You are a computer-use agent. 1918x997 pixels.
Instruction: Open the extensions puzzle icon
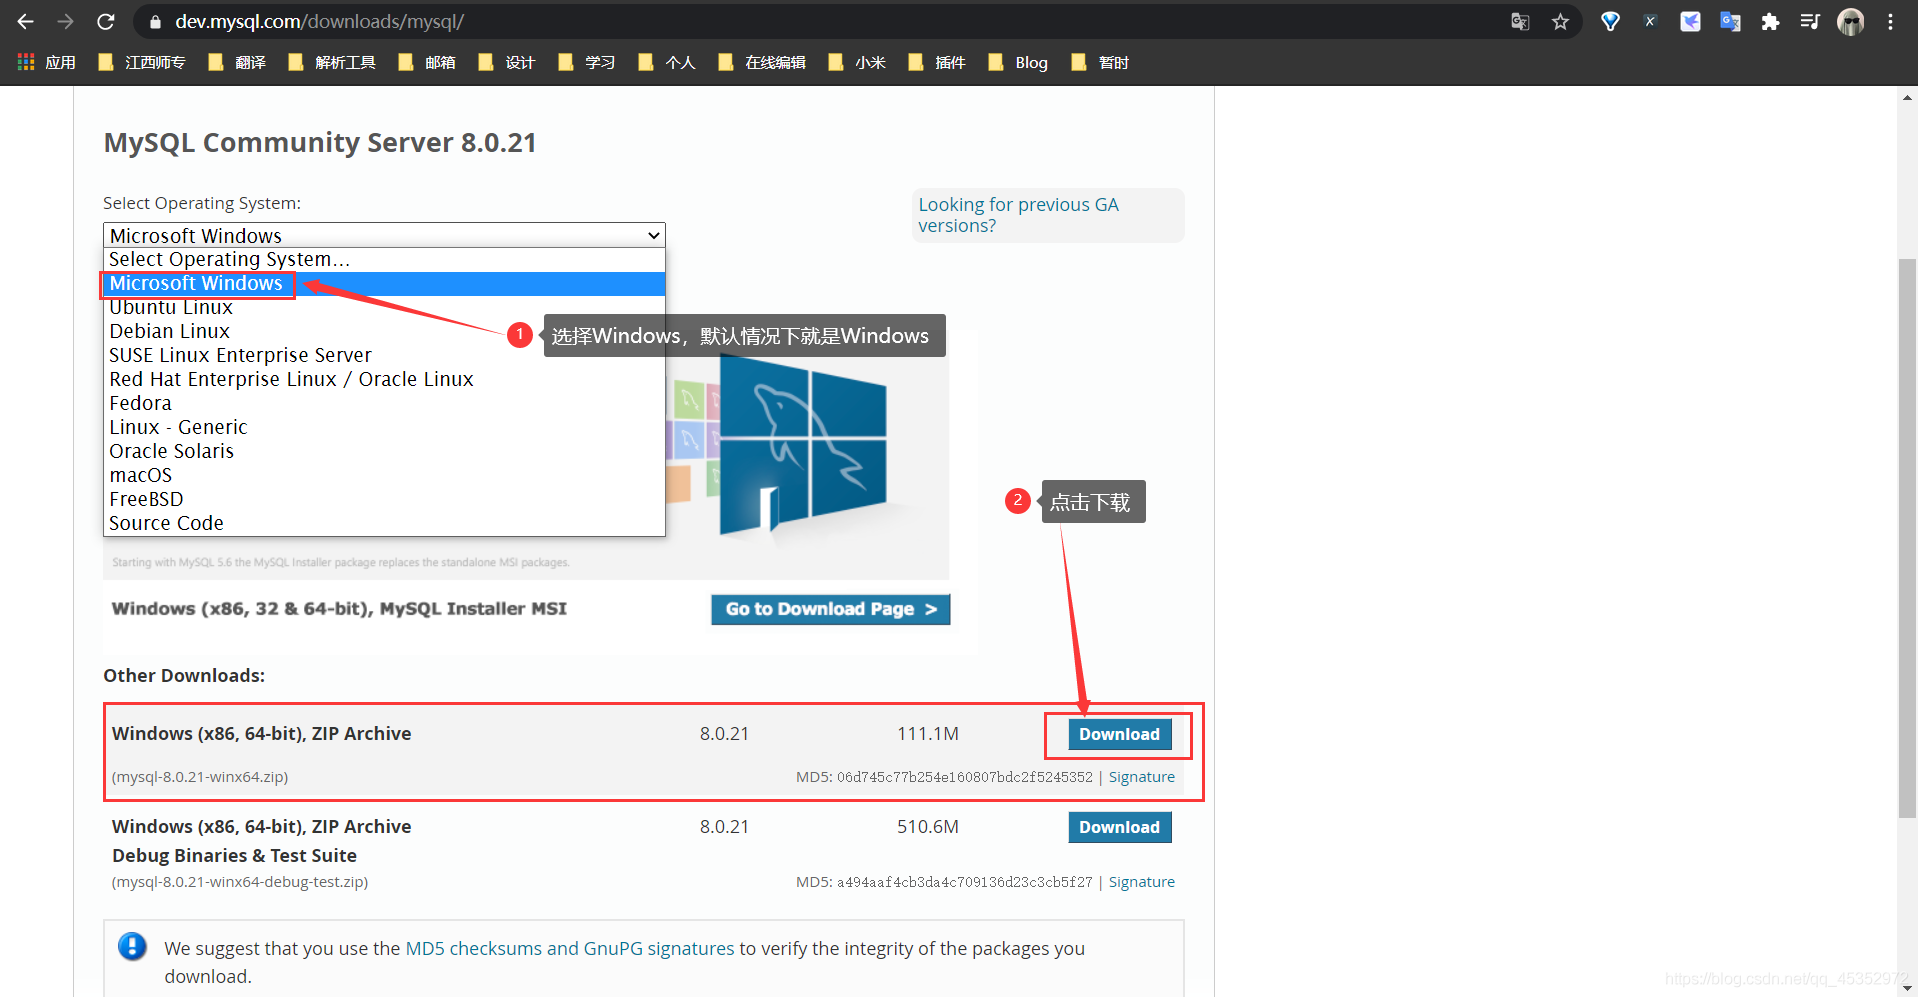(1770, 21)
